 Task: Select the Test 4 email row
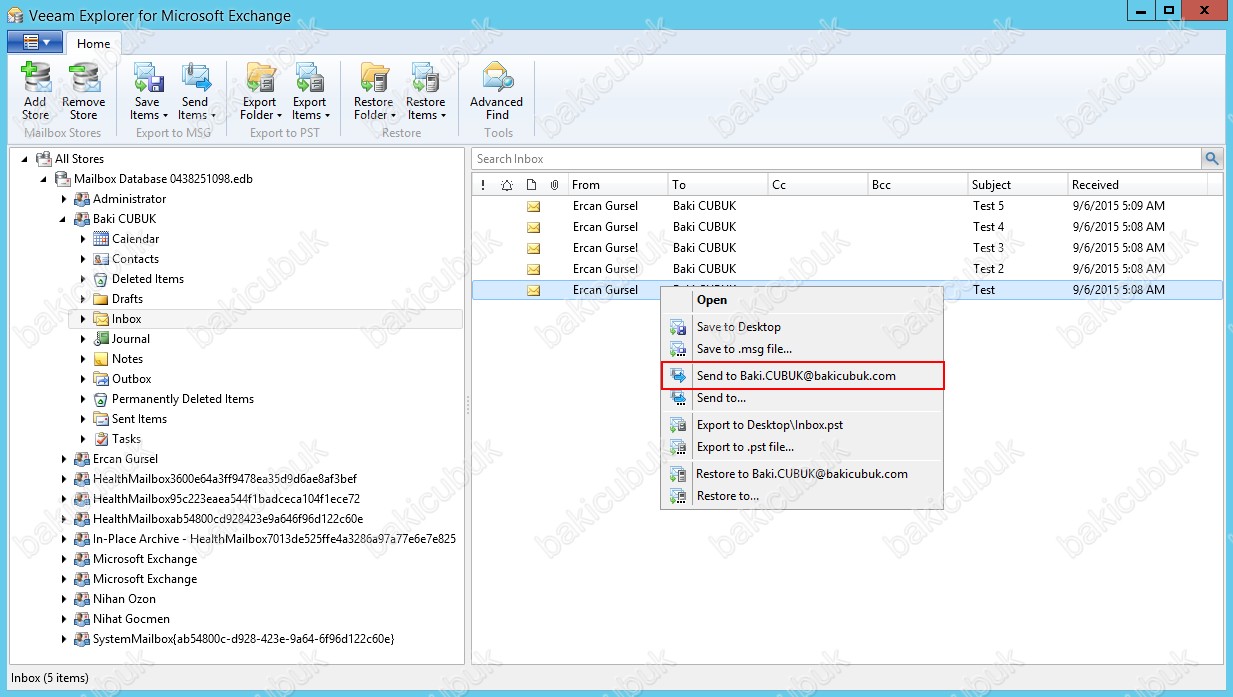847,227
